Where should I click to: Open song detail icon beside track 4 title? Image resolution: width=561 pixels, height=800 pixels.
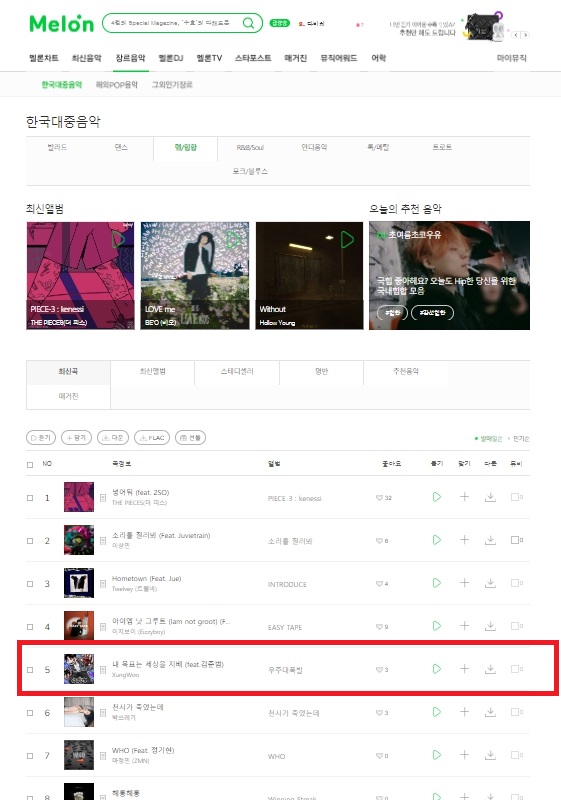coord(103,627)
